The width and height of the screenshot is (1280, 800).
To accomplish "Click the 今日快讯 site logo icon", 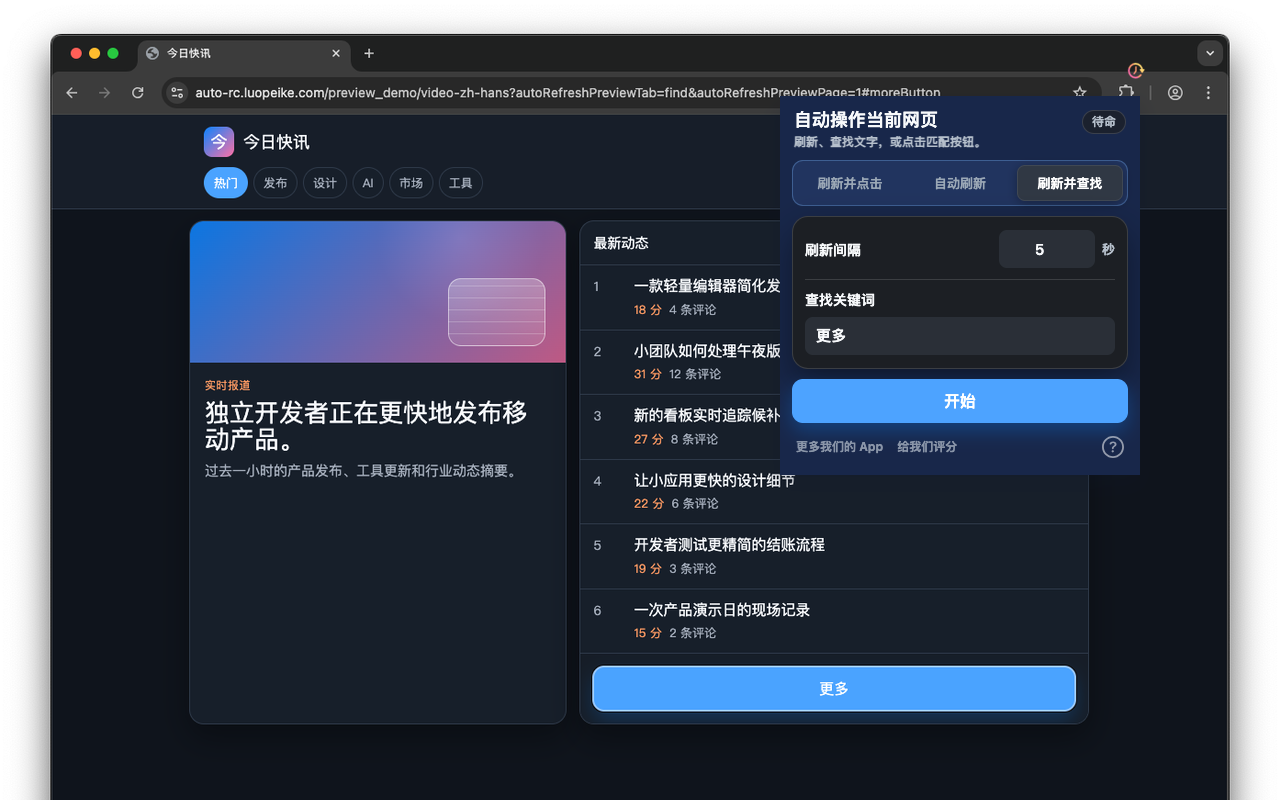I will (219, 142).
